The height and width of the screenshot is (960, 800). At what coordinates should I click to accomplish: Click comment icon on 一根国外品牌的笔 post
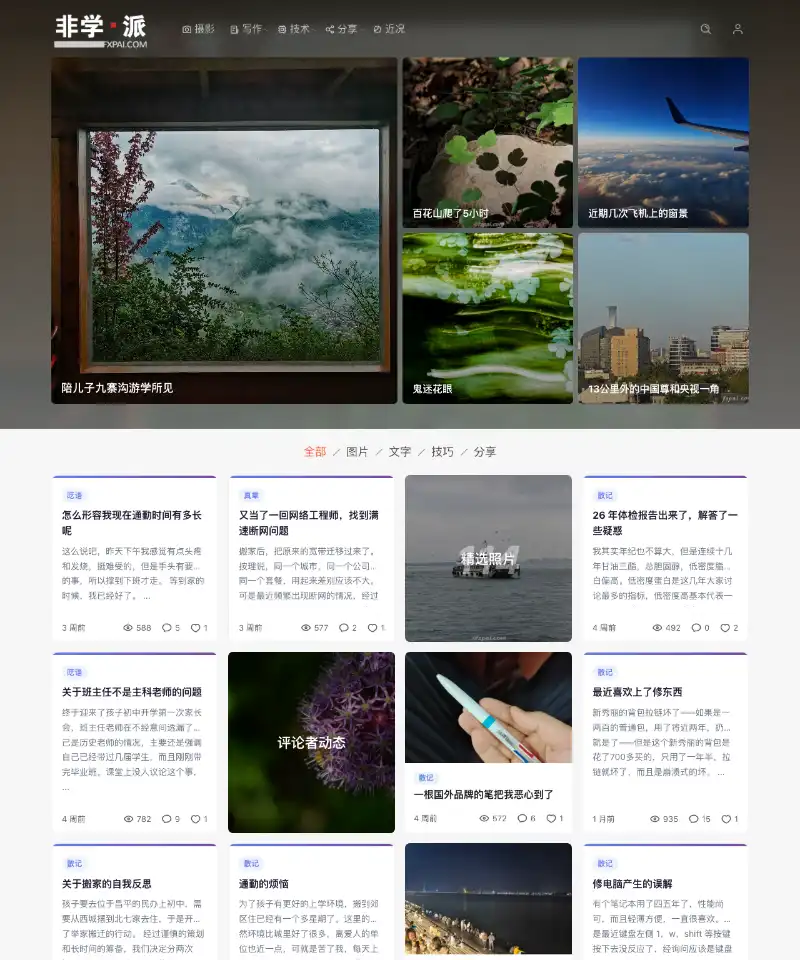(x=522, y=818)
